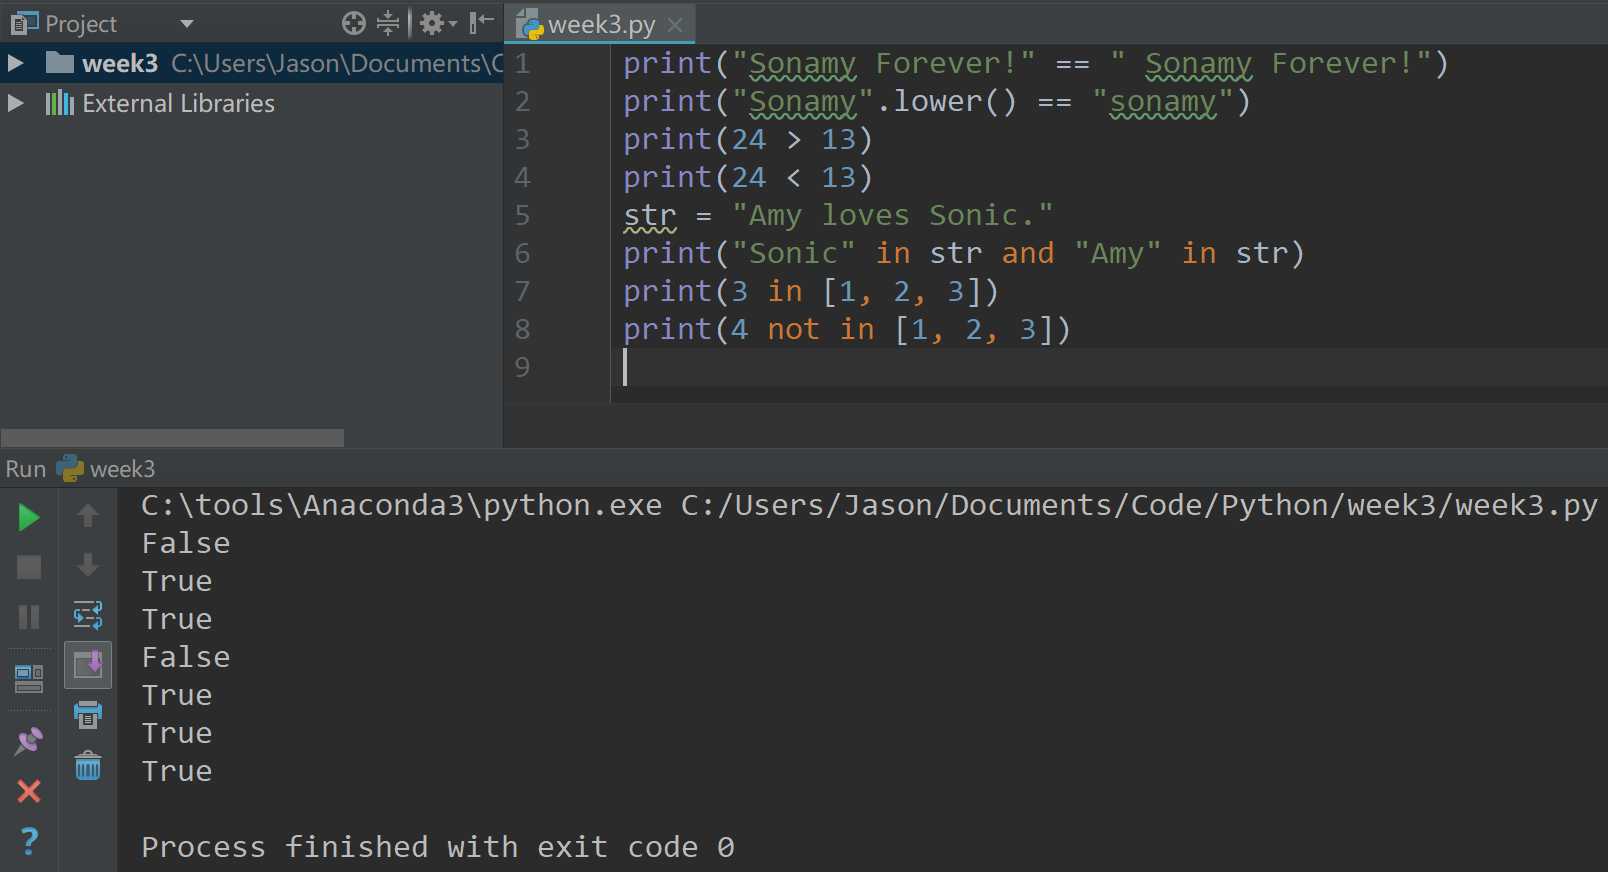Click line number 1 in the gutter
Screen dimensions: 1608x872
pyautogui.click(x=522, y=63)
